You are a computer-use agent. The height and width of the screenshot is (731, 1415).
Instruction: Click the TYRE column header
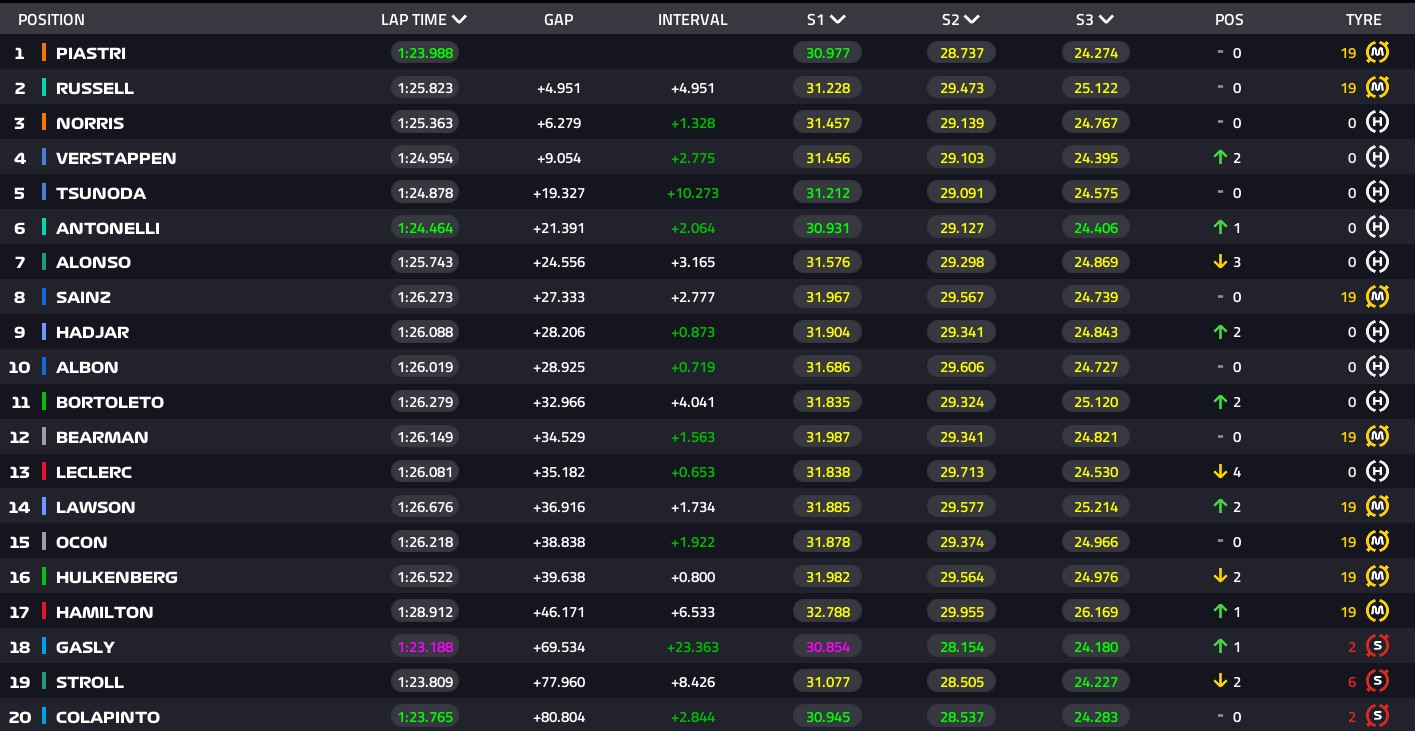[1363, 19]
